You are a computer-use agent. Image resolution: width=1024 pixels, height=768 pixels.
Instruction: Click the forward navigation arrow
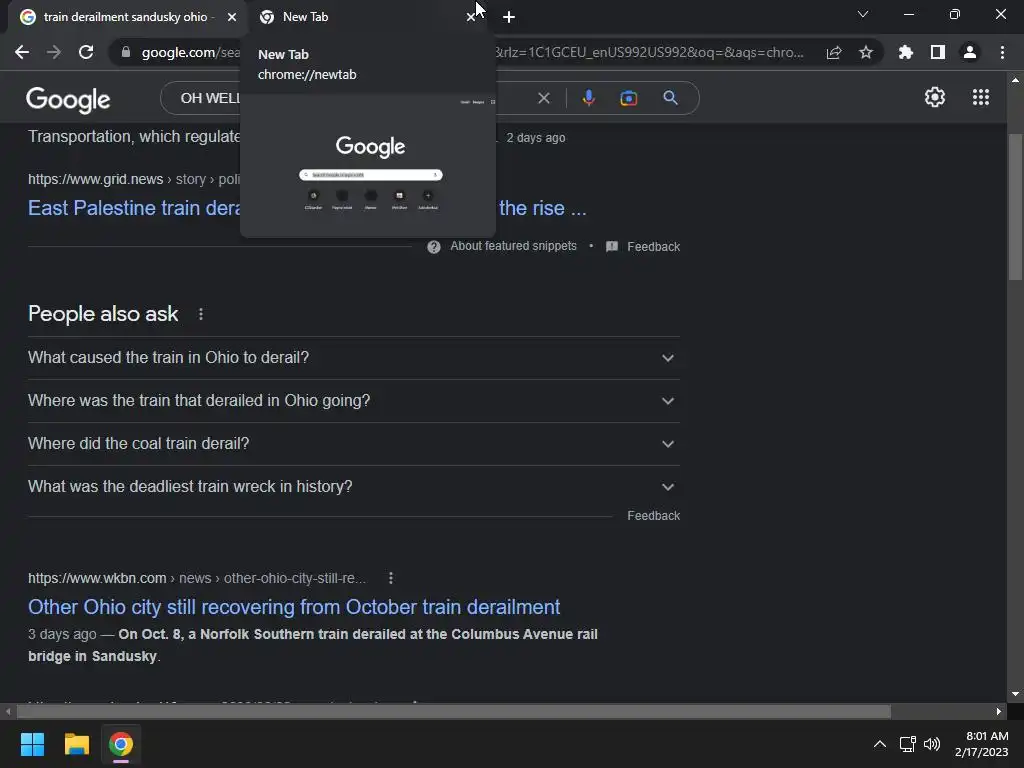(54, 52)
